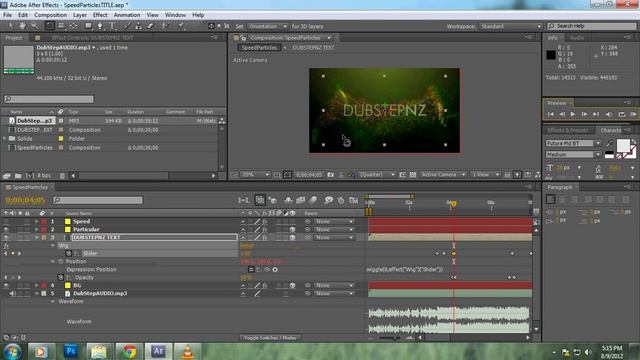Click the Windows Start button
Viewport: 640px width, 360px height.
12,351
